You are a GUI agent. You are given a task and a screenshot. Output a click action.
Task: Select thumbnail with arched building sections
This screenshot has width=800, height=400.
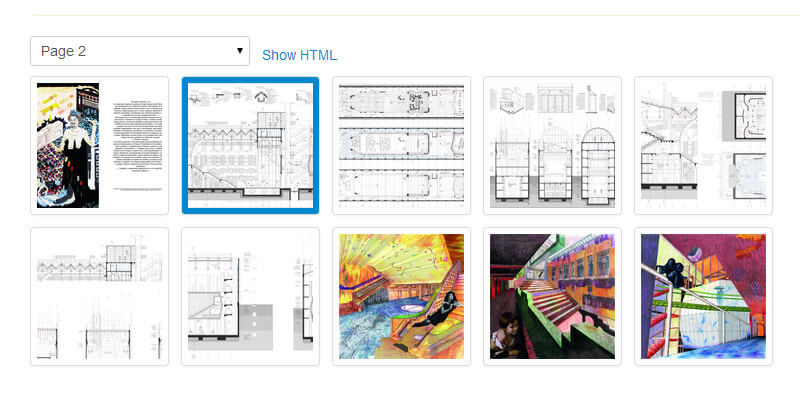click(x=552, y=145)
